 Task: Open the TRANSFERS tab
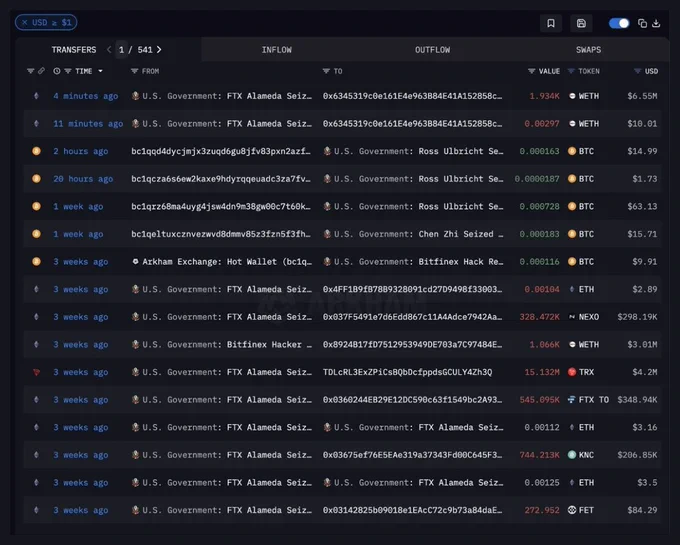(x=74, y=50)
